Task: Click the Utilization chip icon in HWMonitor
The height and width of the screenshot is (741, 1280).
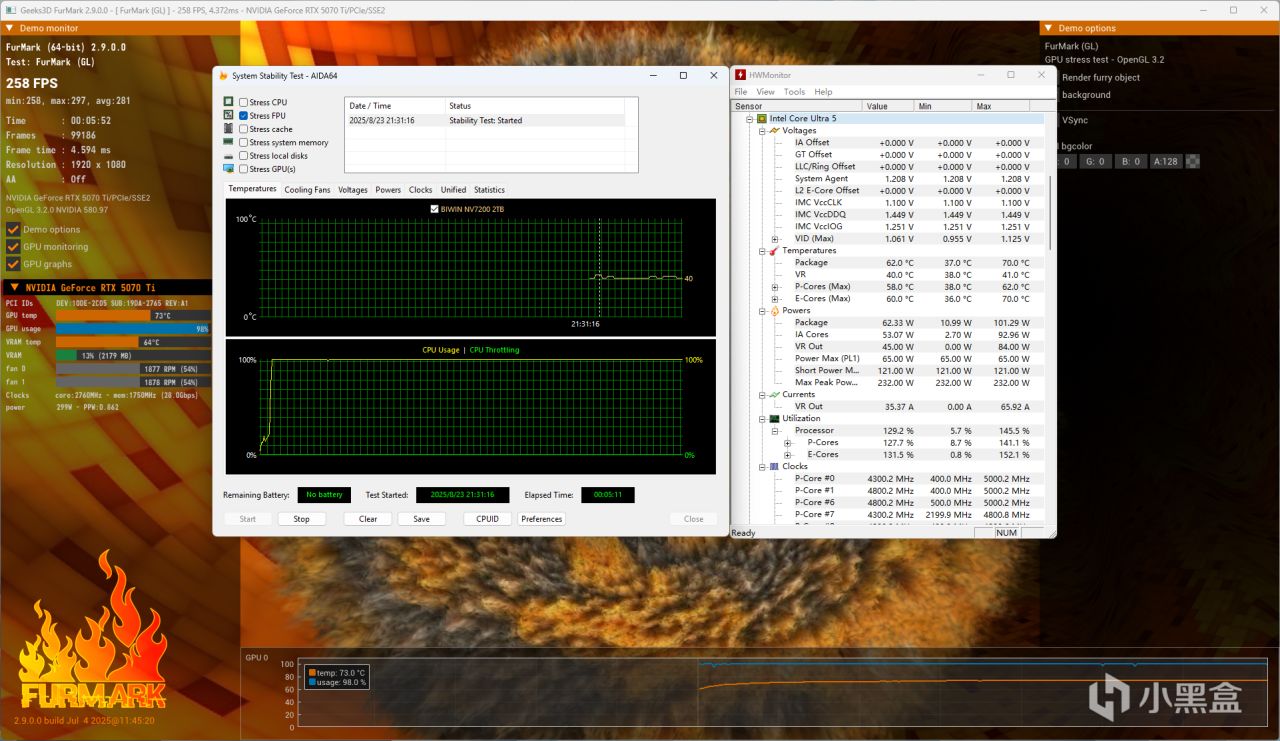Action: 774,419
